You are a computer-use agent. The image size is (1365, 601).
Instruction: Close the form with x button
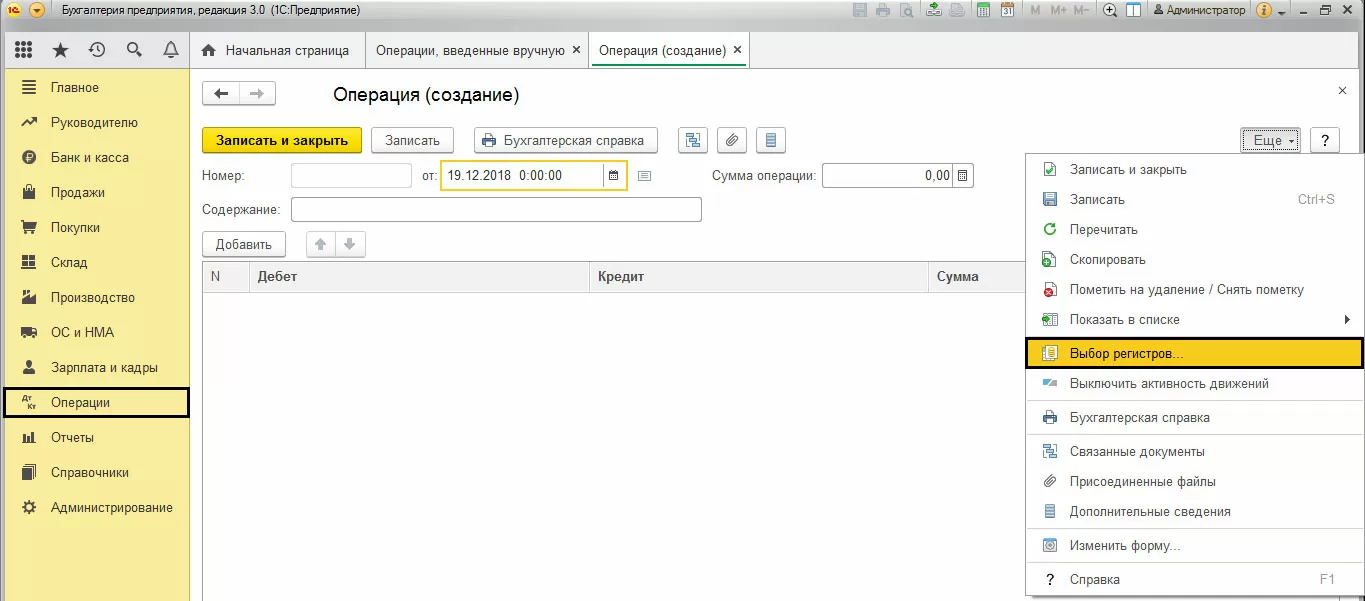pos(1342,91)
